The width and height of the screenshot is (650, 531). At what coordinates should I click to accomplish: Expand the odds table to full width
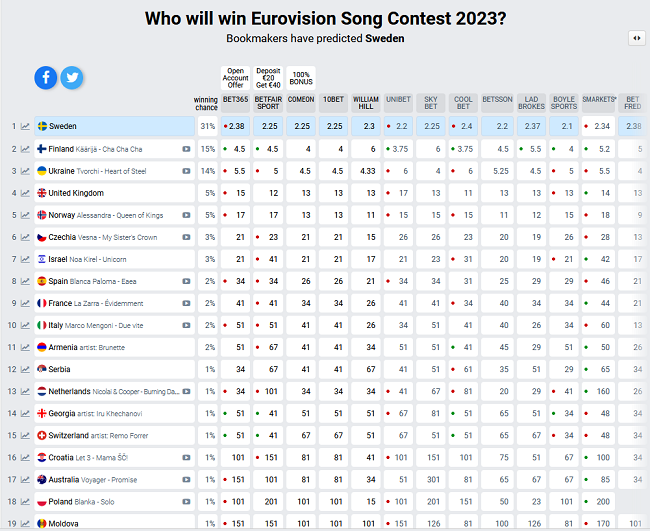[636, 38]
